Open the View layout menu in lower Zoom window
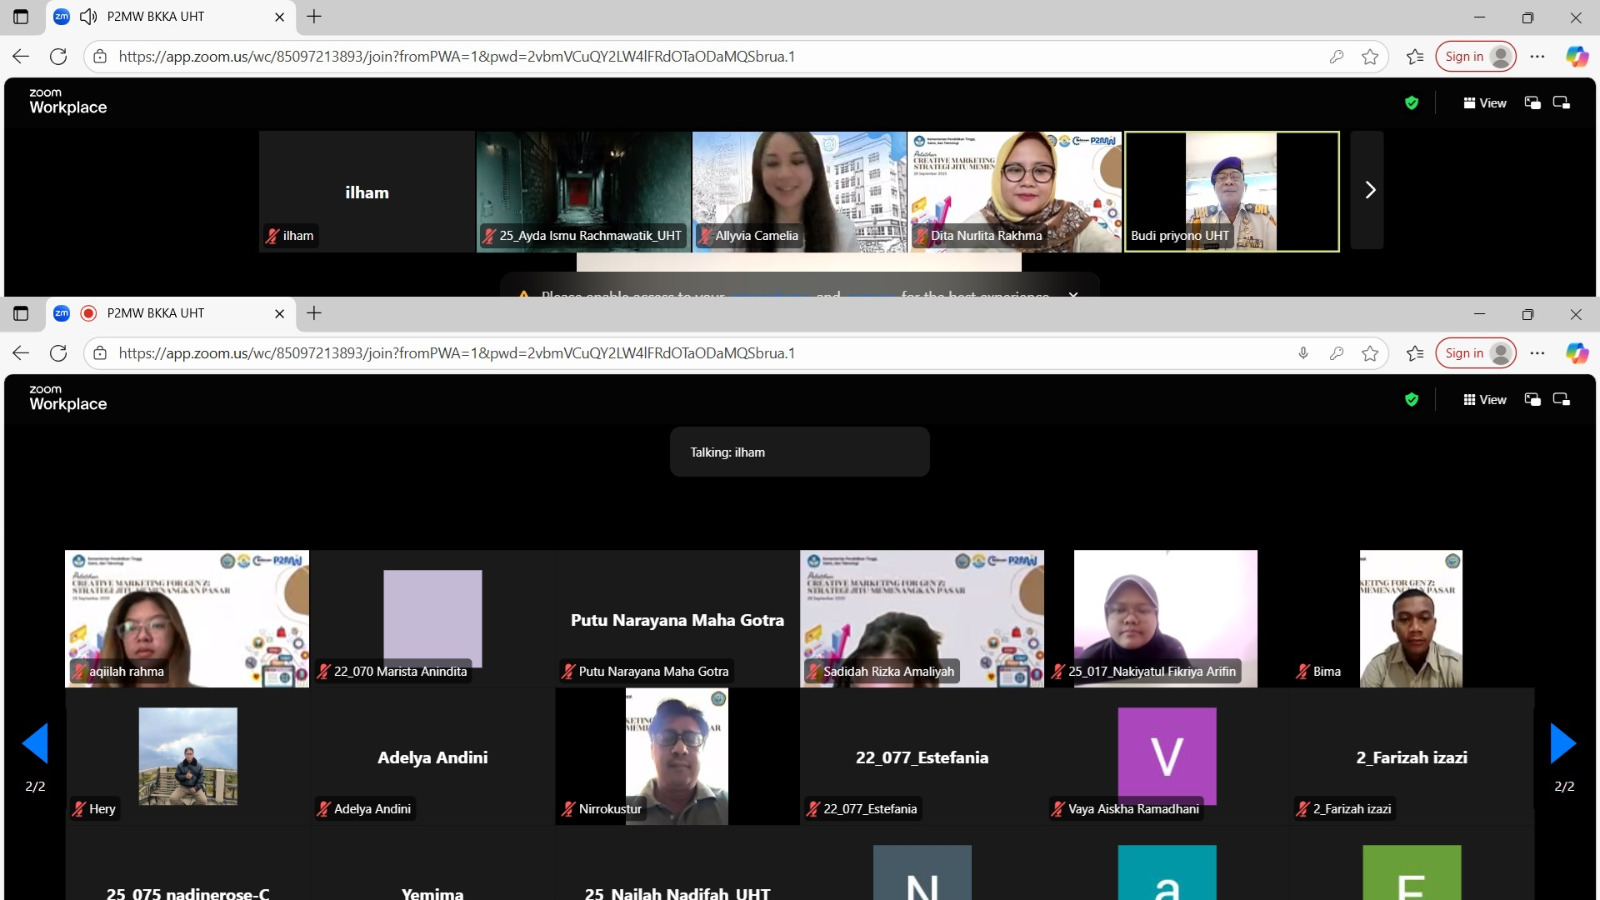 click(x=1485, y=400)
